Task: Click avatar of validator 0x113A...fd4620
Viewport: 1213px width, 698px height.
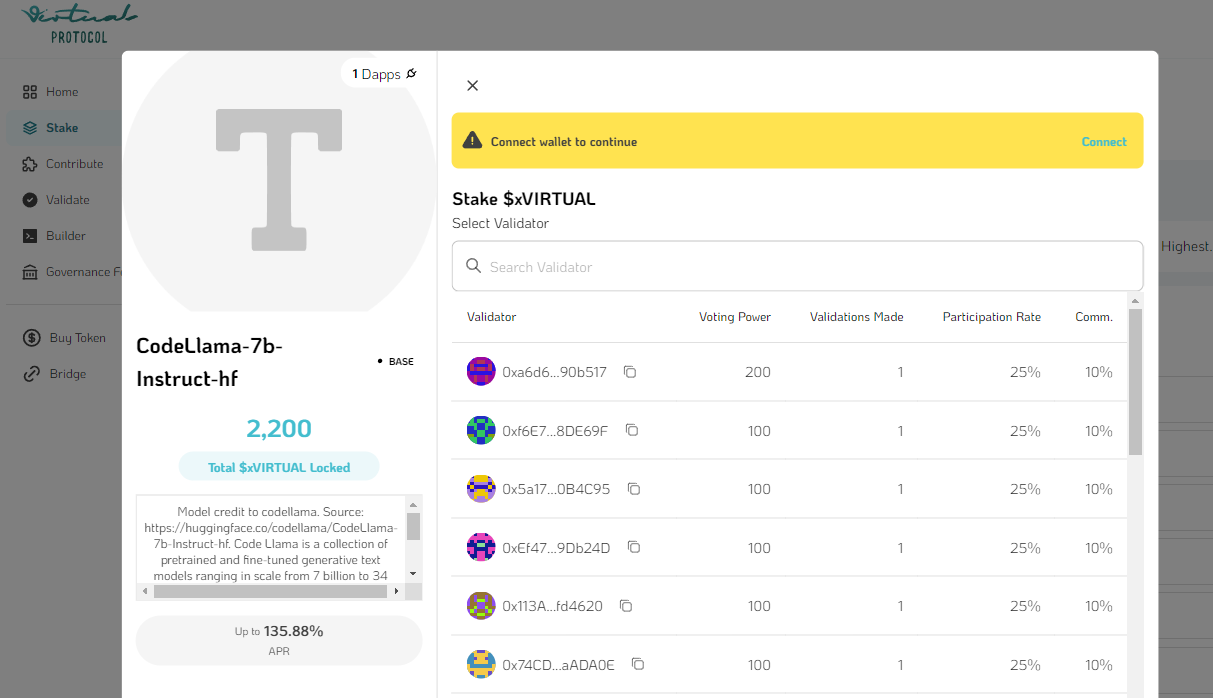Action: coord(481,606)
